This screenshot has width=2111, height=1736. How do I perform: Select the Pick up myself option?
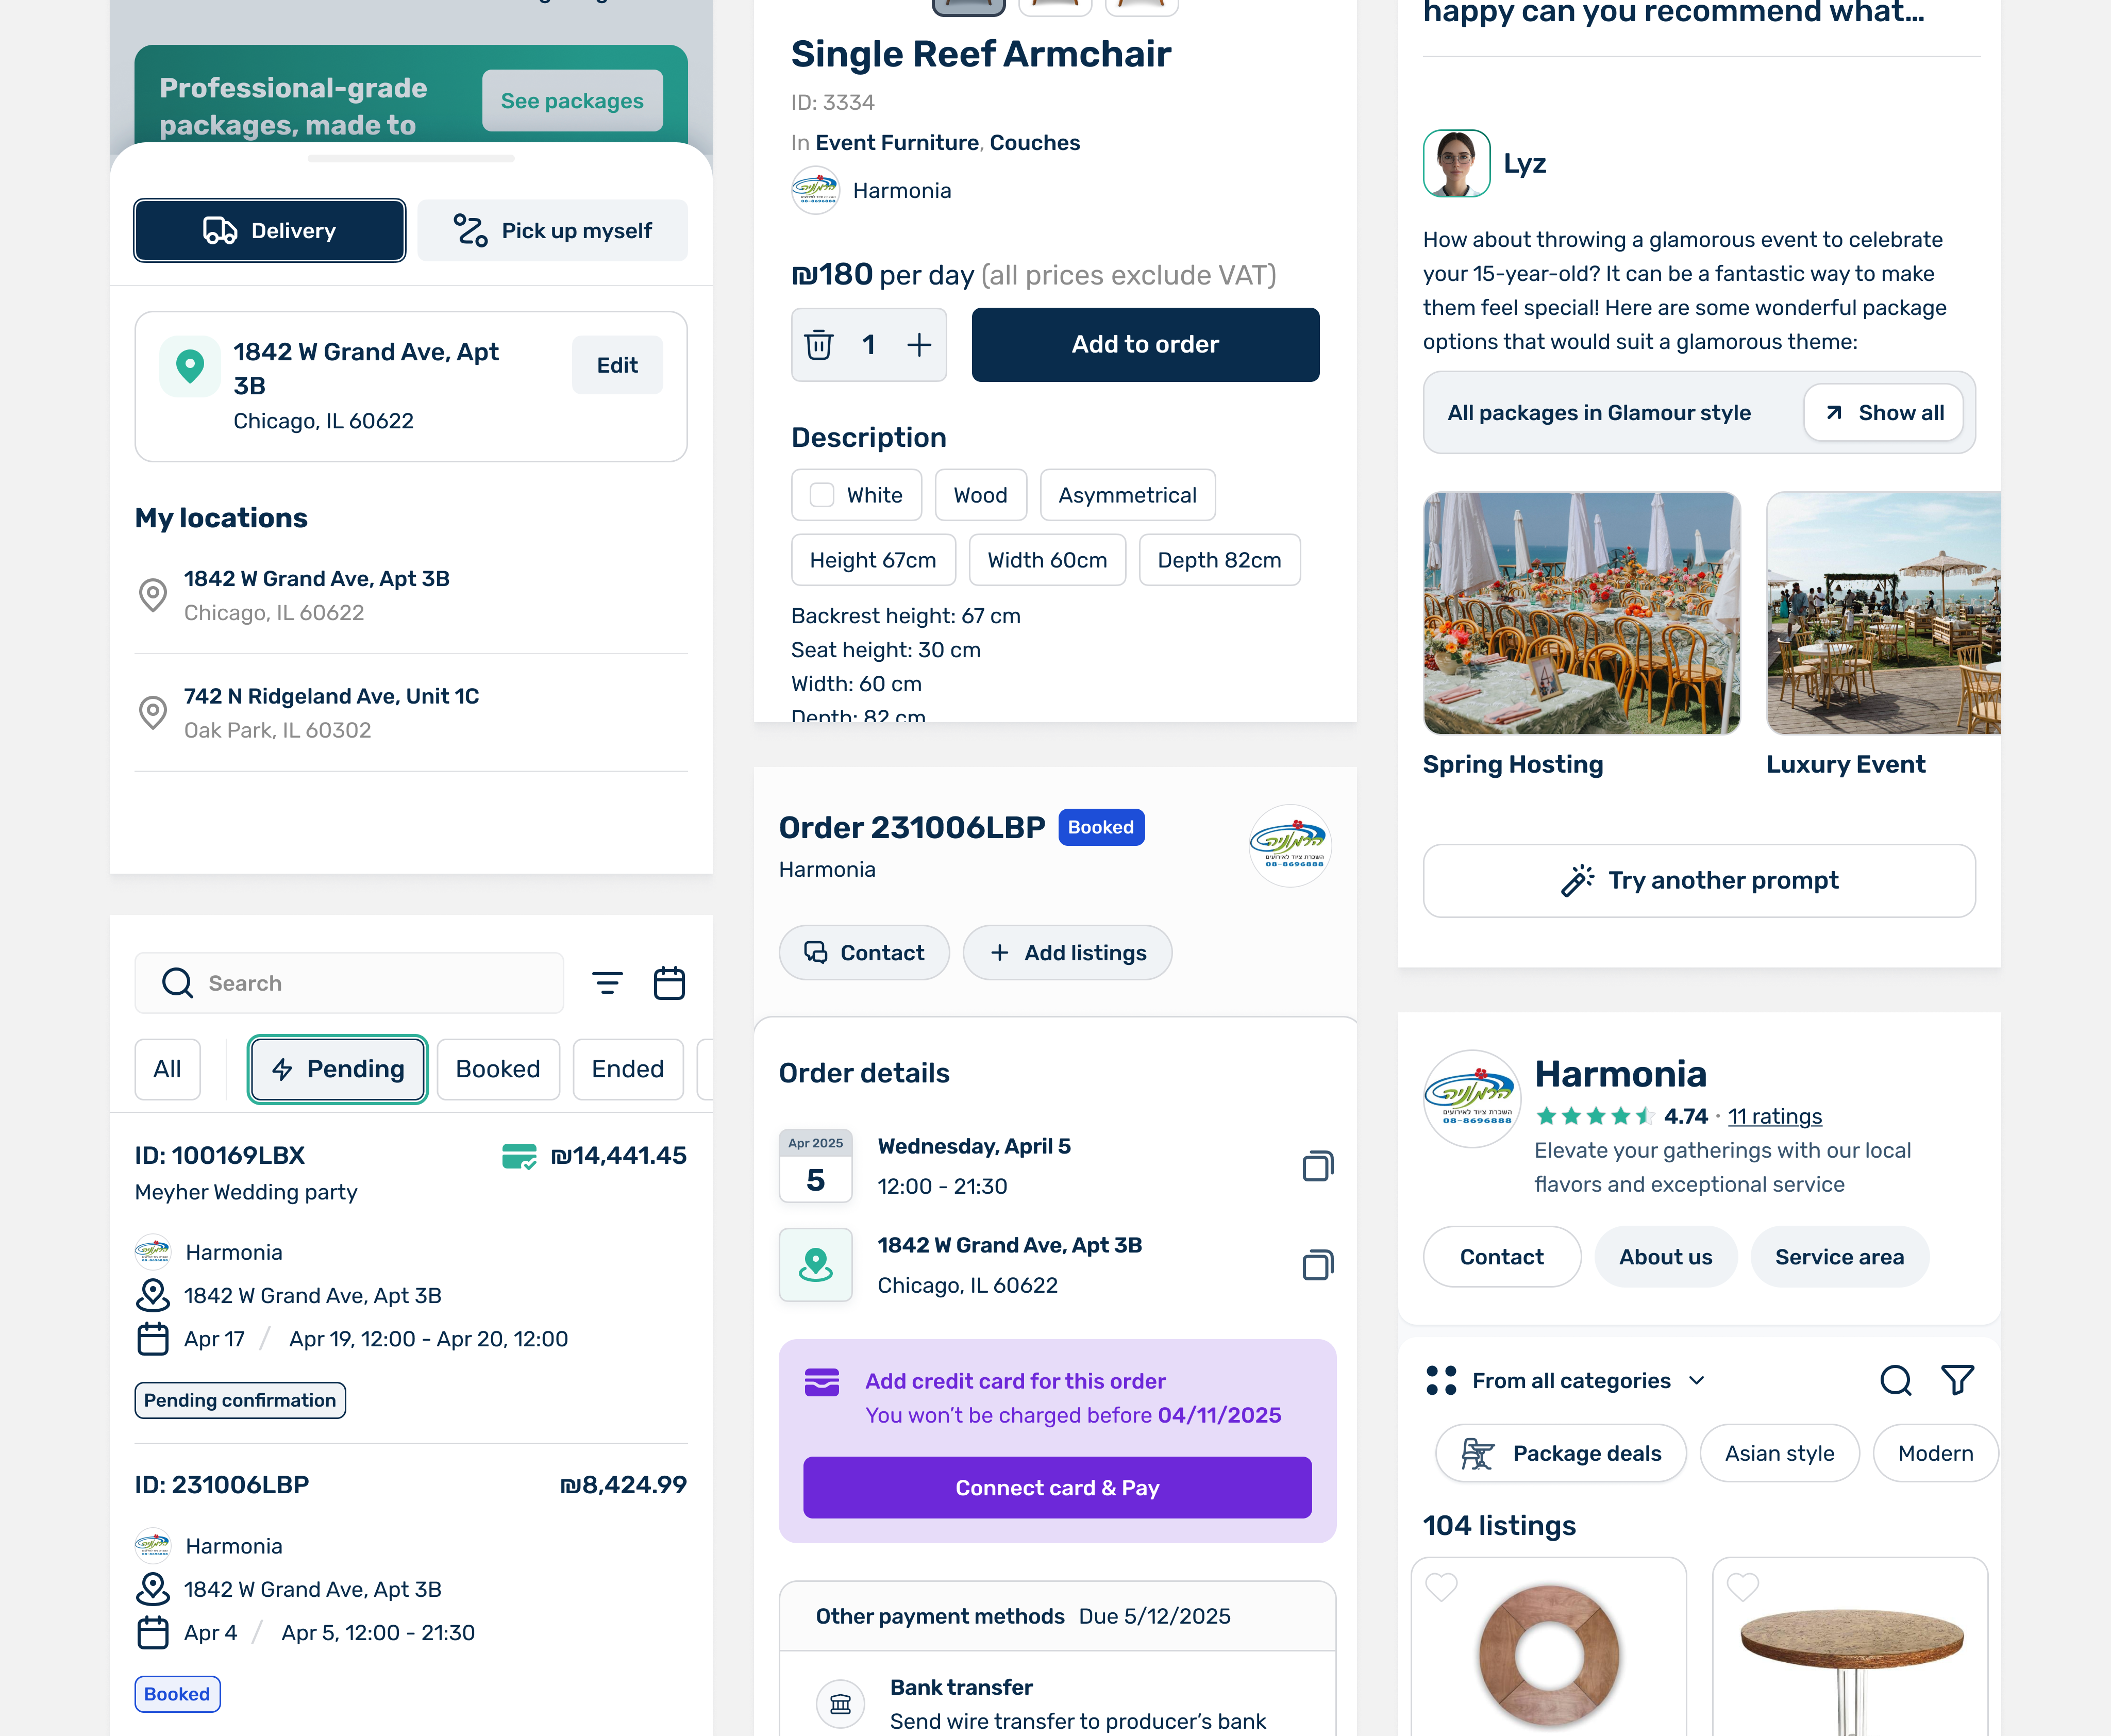tap(552, 231)
